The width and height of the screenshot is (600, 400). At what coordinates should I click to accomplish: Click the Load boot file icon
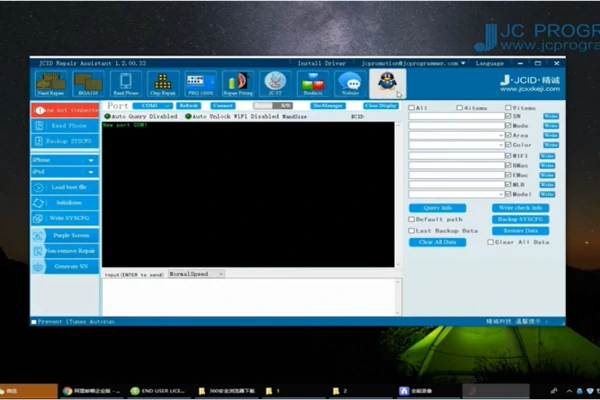click(x=39, y=188)
